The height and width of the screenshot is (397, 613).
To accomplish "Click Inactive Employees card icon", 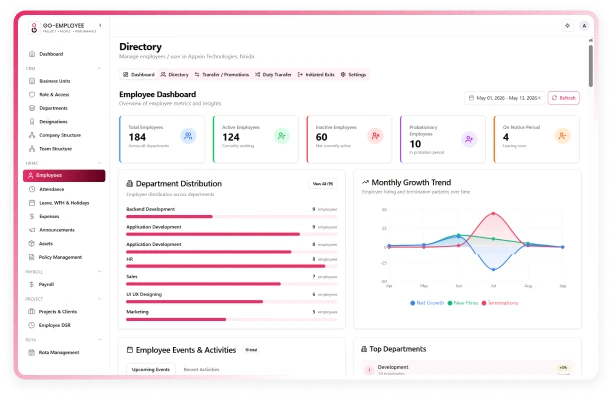I will pyautogui.click(x=375, y=136).
